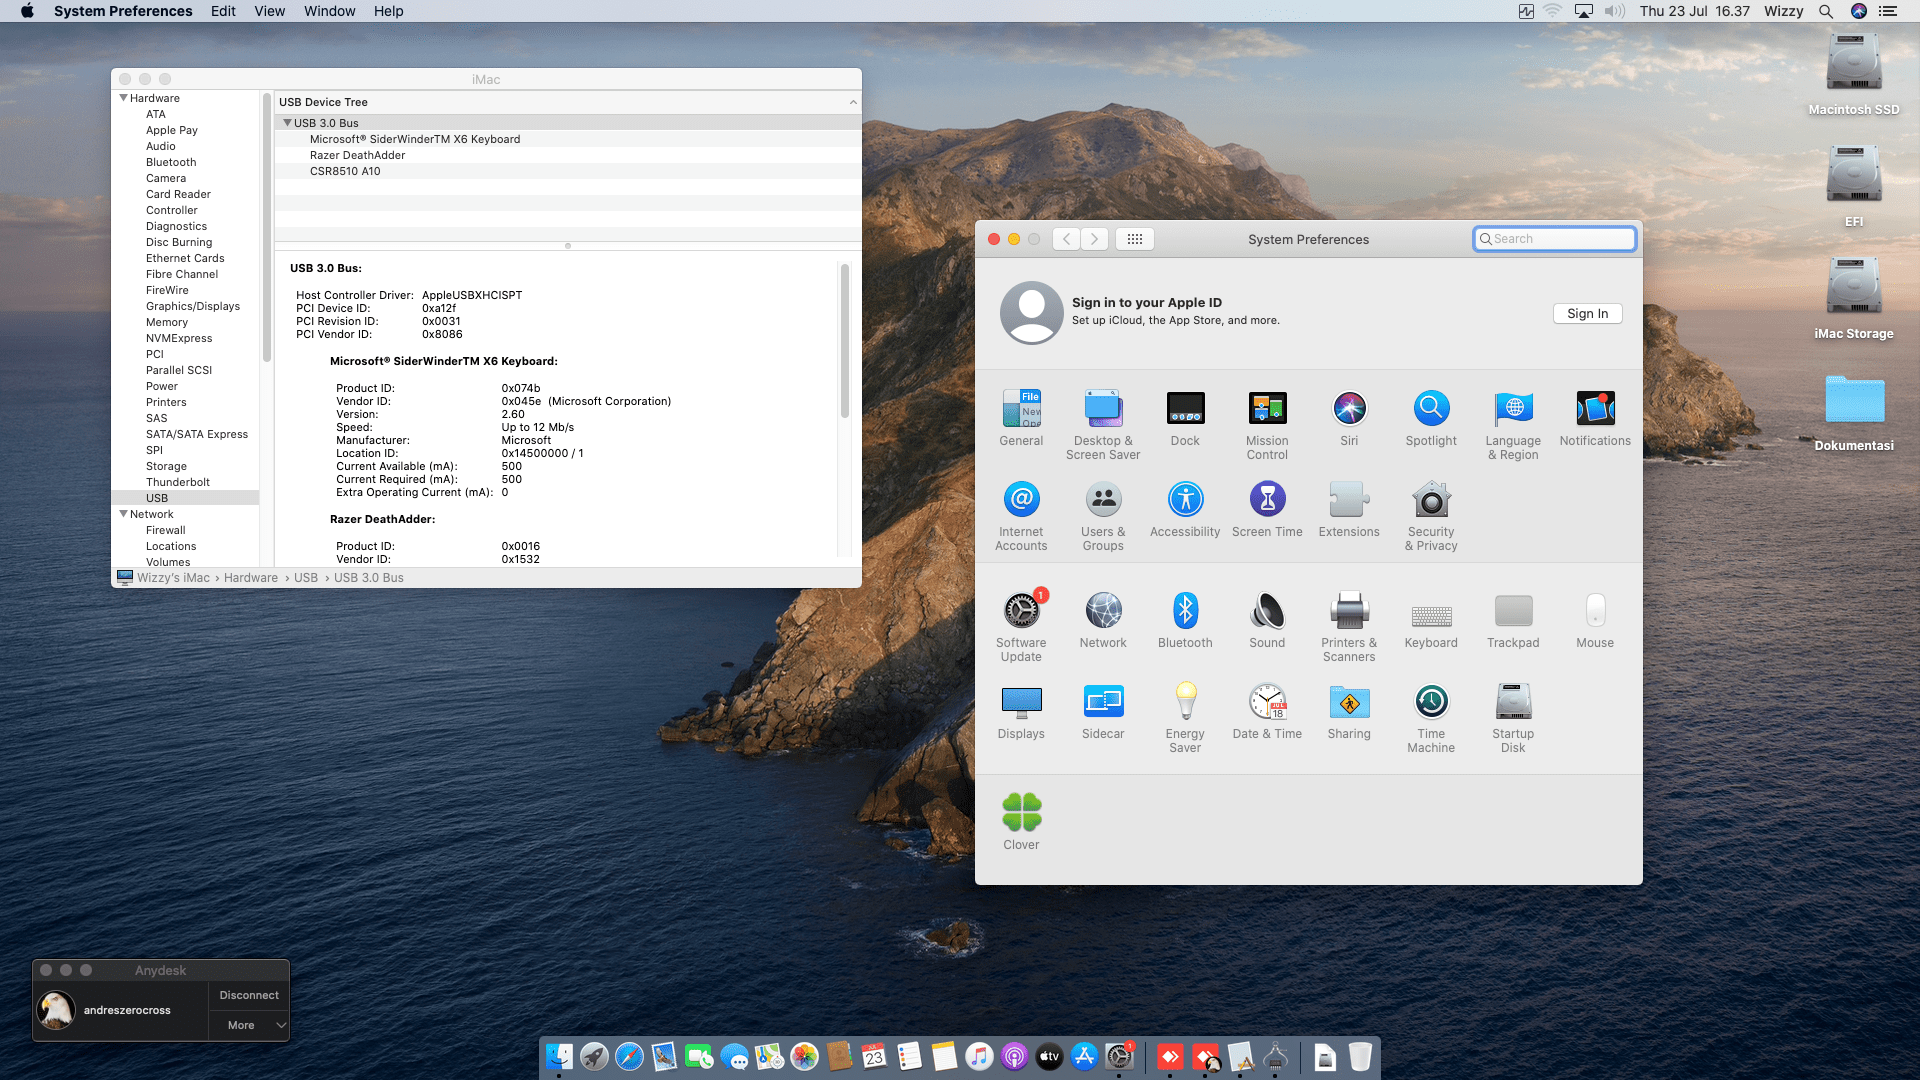The width and height of the screenshot is (1920, 1080).
Task: Open the Dock preference pane
Action: point(1185,418)
